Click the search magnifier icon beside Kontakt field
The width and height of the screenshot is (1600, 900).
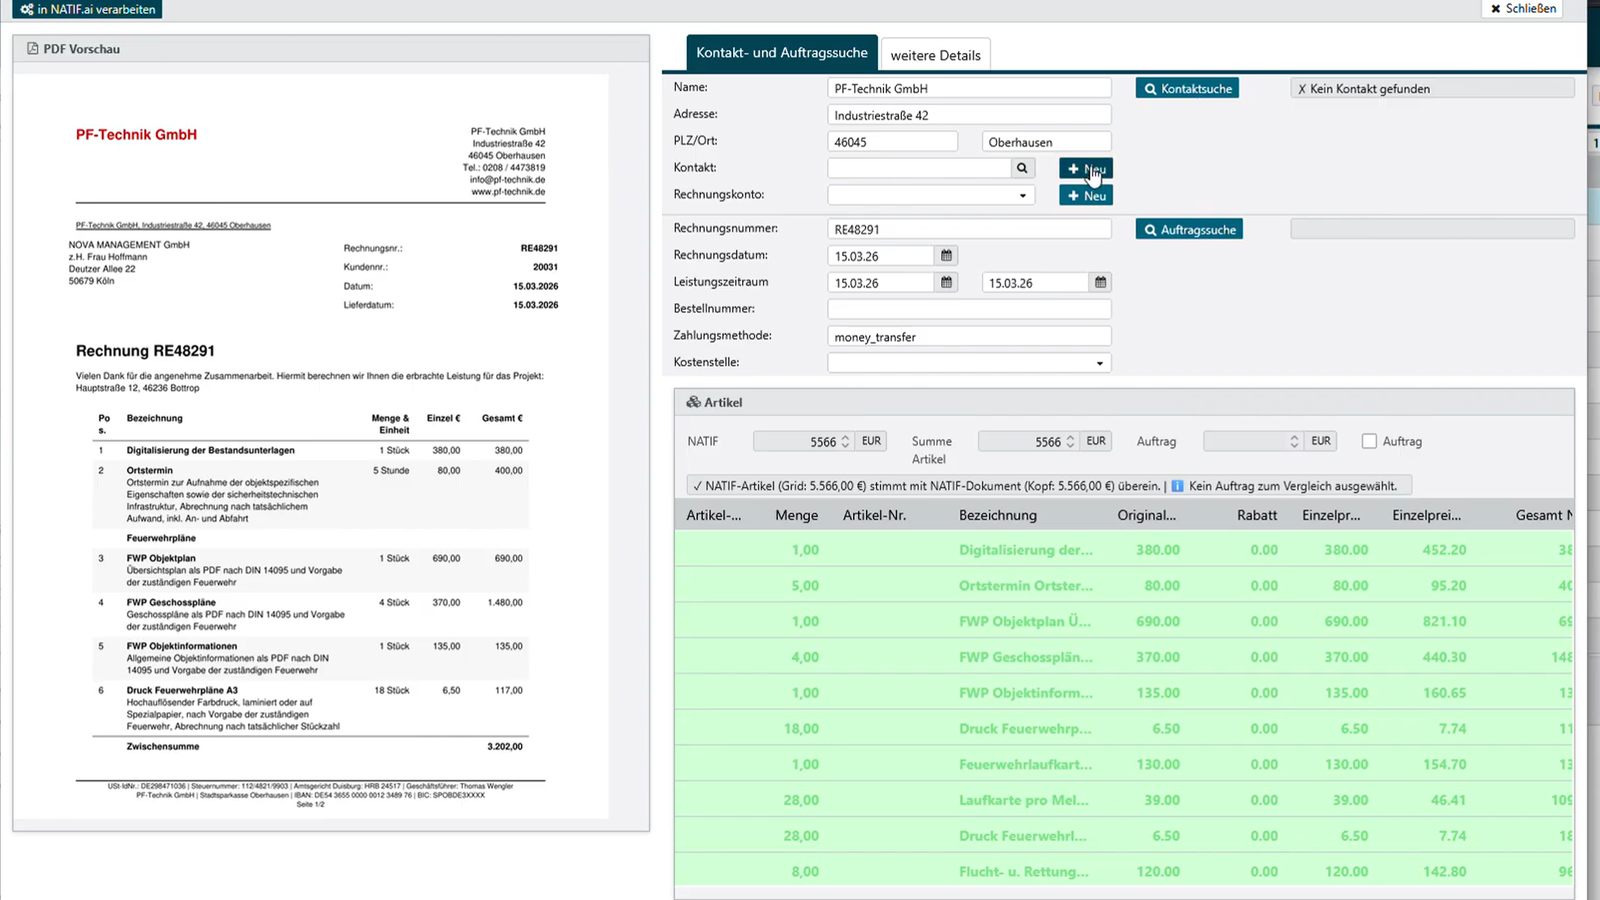pos(1022,168)
